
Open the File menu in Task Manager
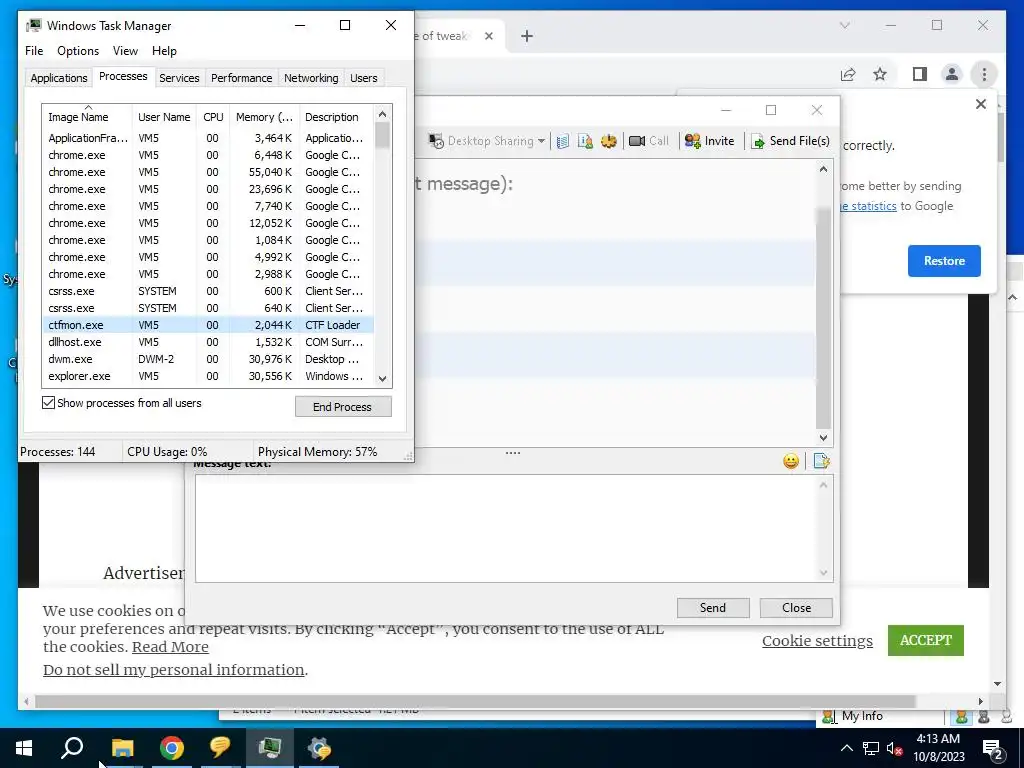(x=34, y=51)
